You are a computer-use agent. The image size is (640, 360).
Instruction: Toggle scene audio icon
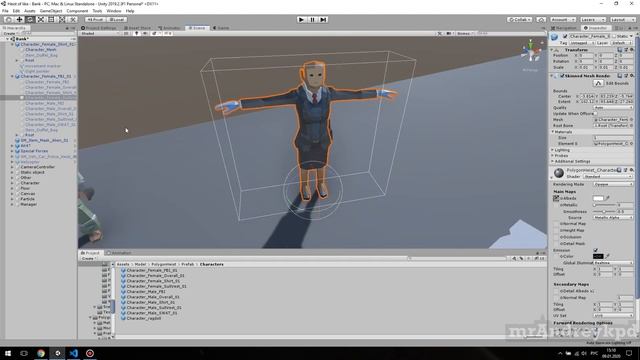click(145, 33)
